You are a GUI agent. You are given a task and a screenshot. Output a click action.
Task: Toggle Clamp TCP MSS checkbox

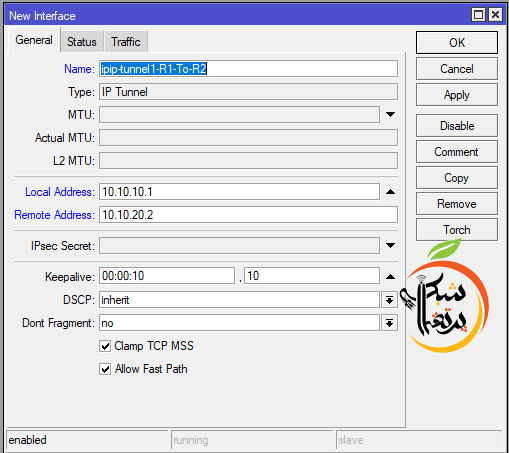(x=105, y=346)
